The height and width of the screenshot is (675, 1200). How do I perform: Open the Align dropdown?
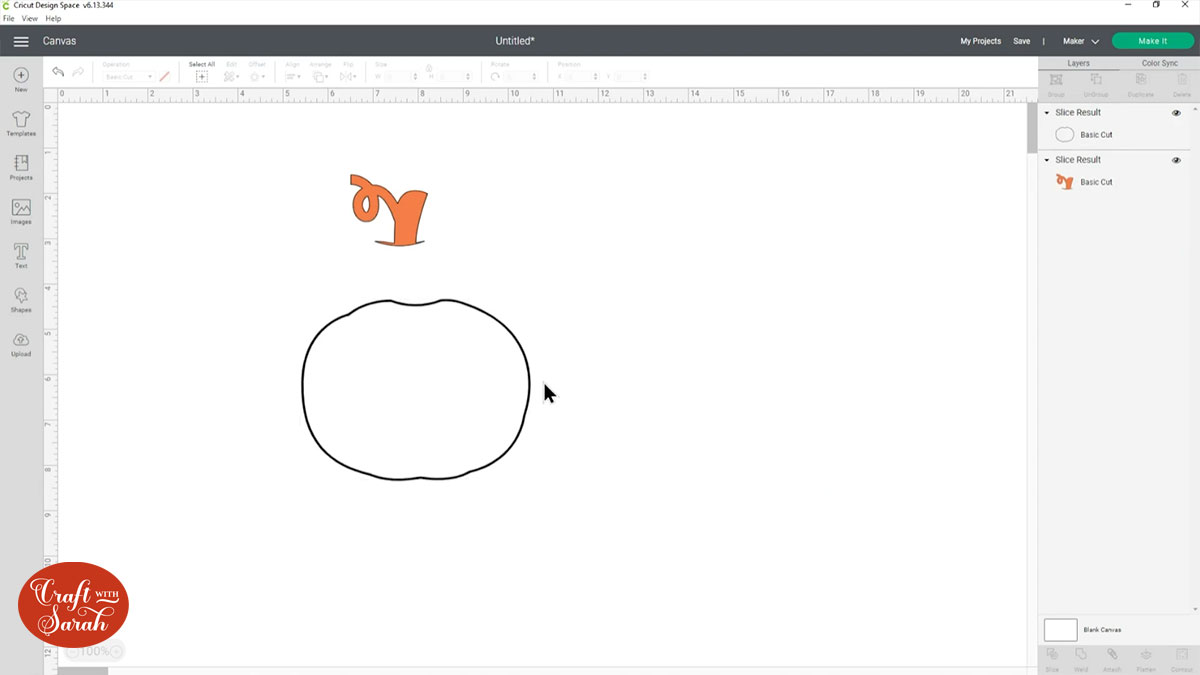pos(293,77)
